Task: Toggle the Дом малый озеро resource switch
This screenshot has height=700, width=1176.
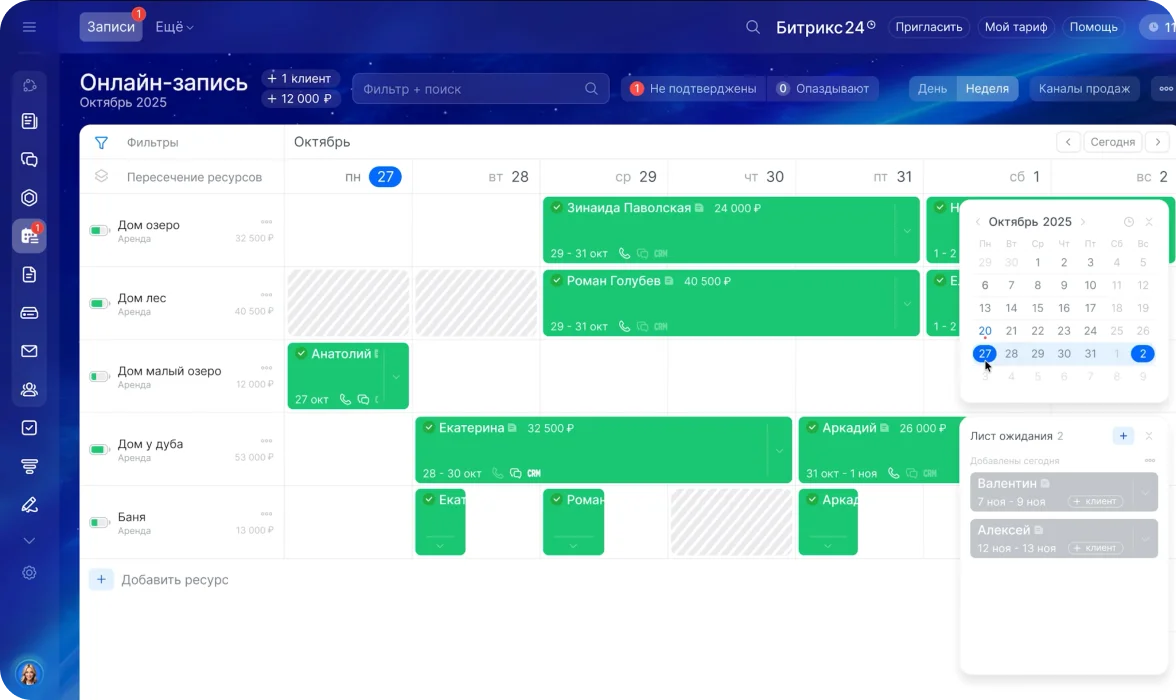Action: (99, 377)
